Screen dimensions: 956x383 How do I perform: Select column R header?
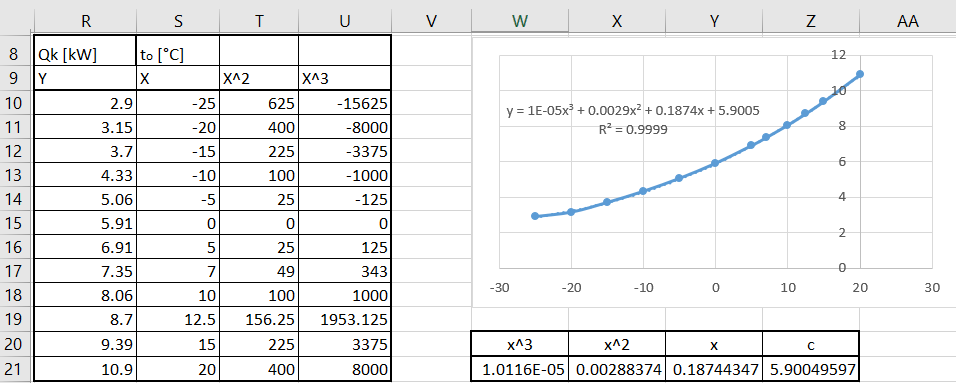pyautogui.click(x=85, y=21)
